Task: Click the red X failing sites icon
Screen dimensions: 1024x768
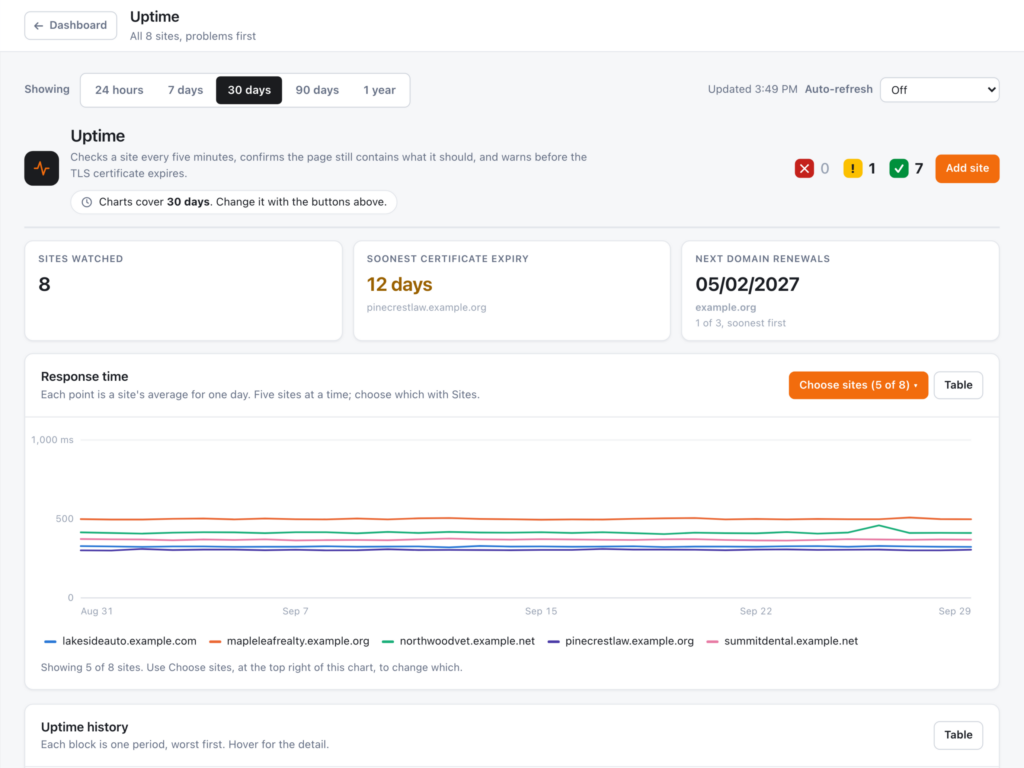Action: tap(804, 168)
